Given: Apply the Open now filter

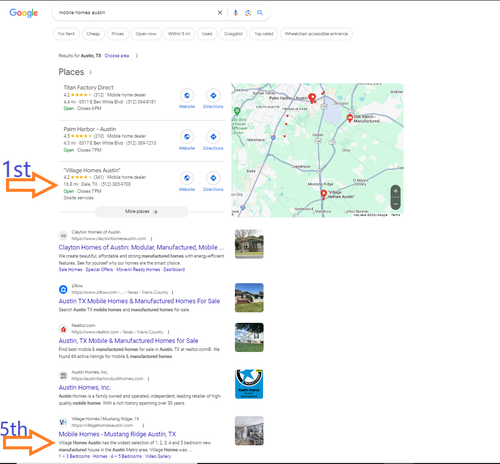Looking at the screenshot, I should [x=146, y=34].
